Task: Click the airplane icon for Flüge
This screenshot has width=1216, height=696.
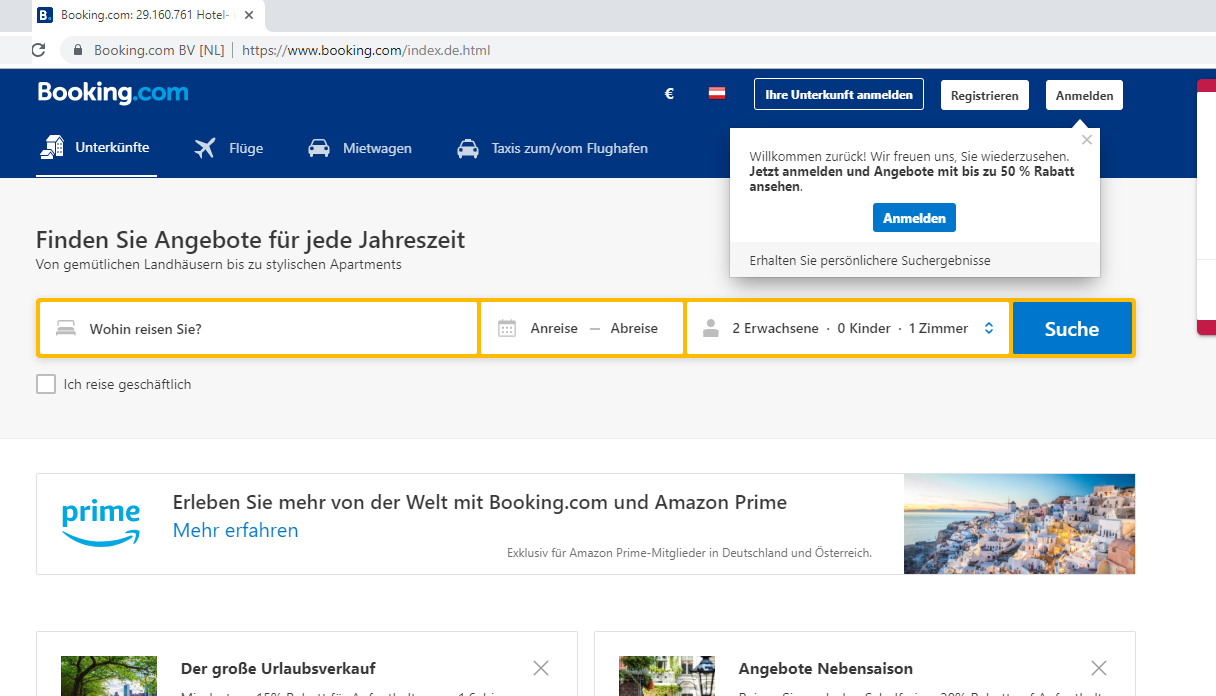Action: [205, 148]
